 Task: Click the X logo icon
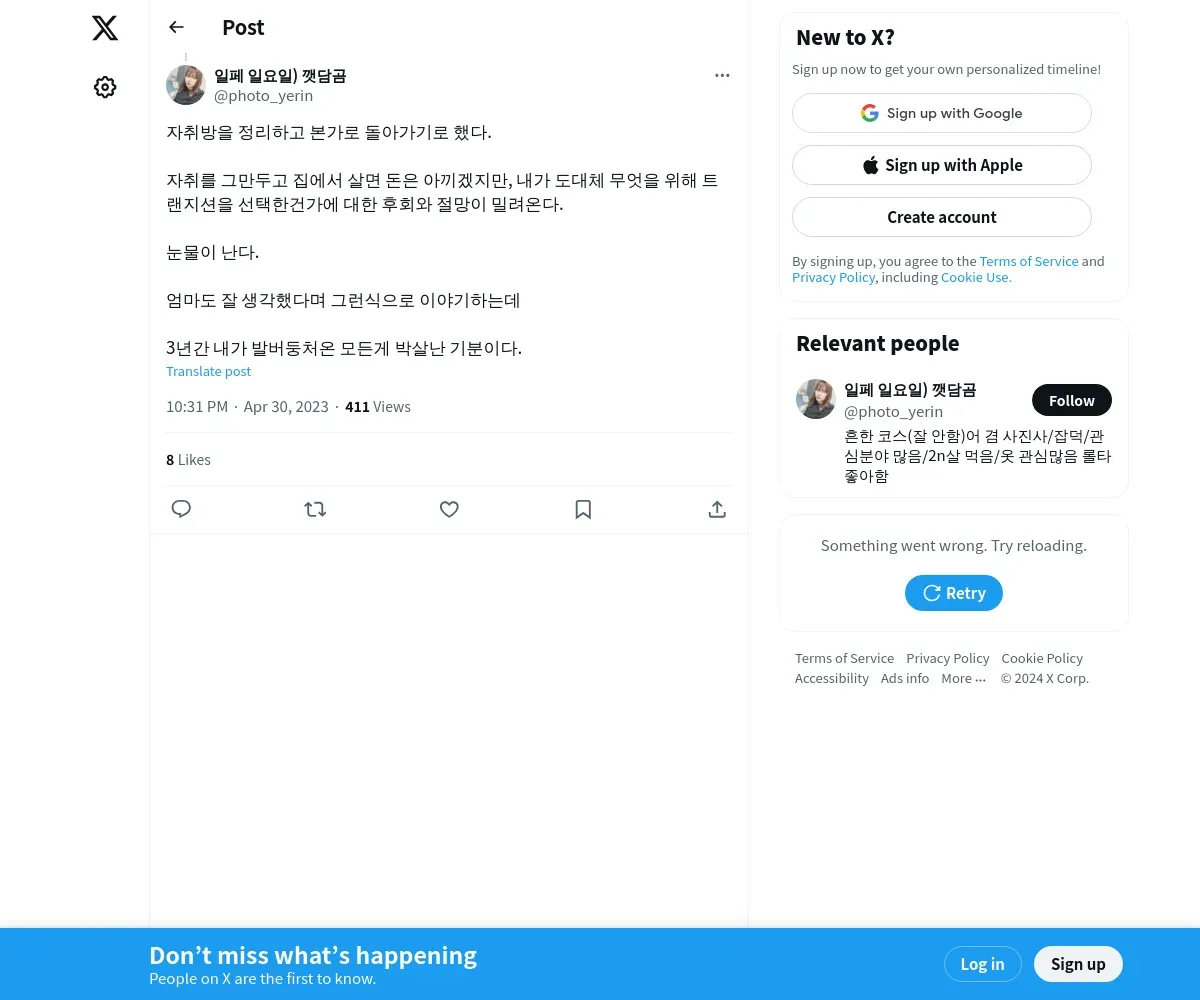point(105,28)
